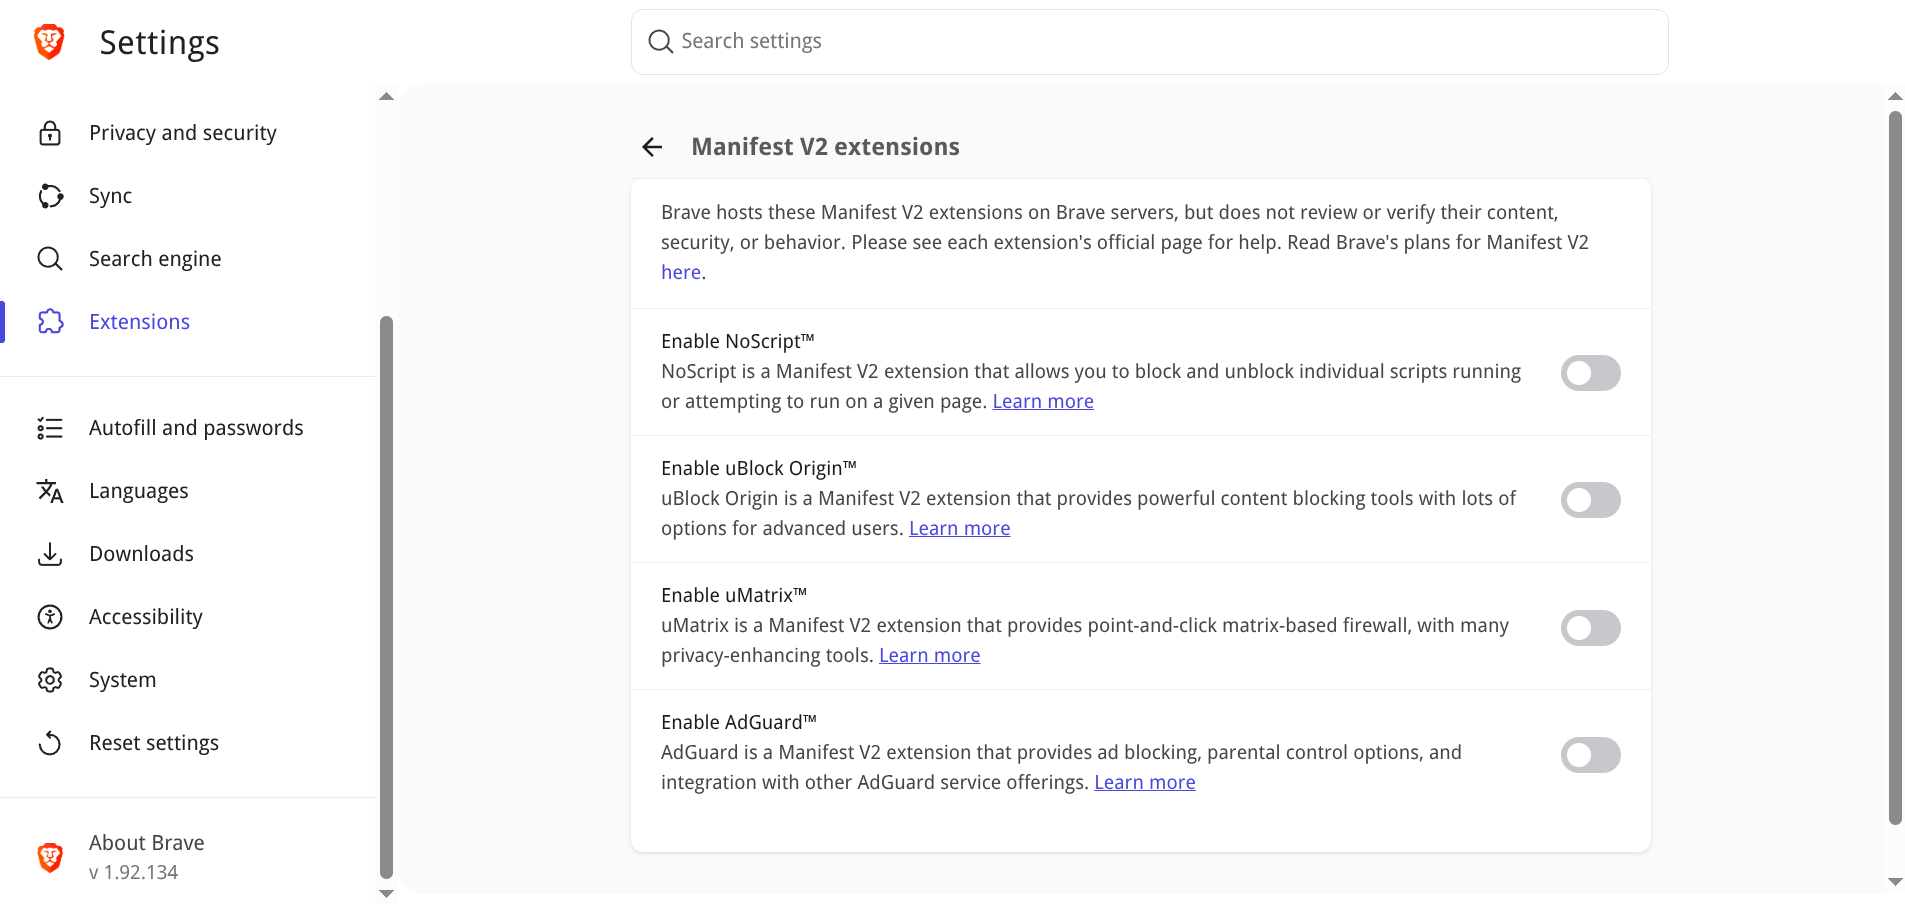Screen dimensions: 1905x904
Task: Click the Search engine magnifier icon
Action: point(50,259)
